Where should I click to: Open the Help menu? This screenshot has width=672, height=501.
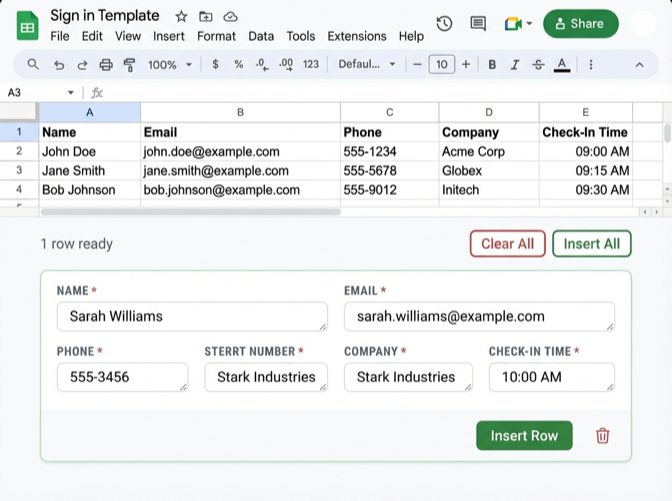click(x=411, y=36)
